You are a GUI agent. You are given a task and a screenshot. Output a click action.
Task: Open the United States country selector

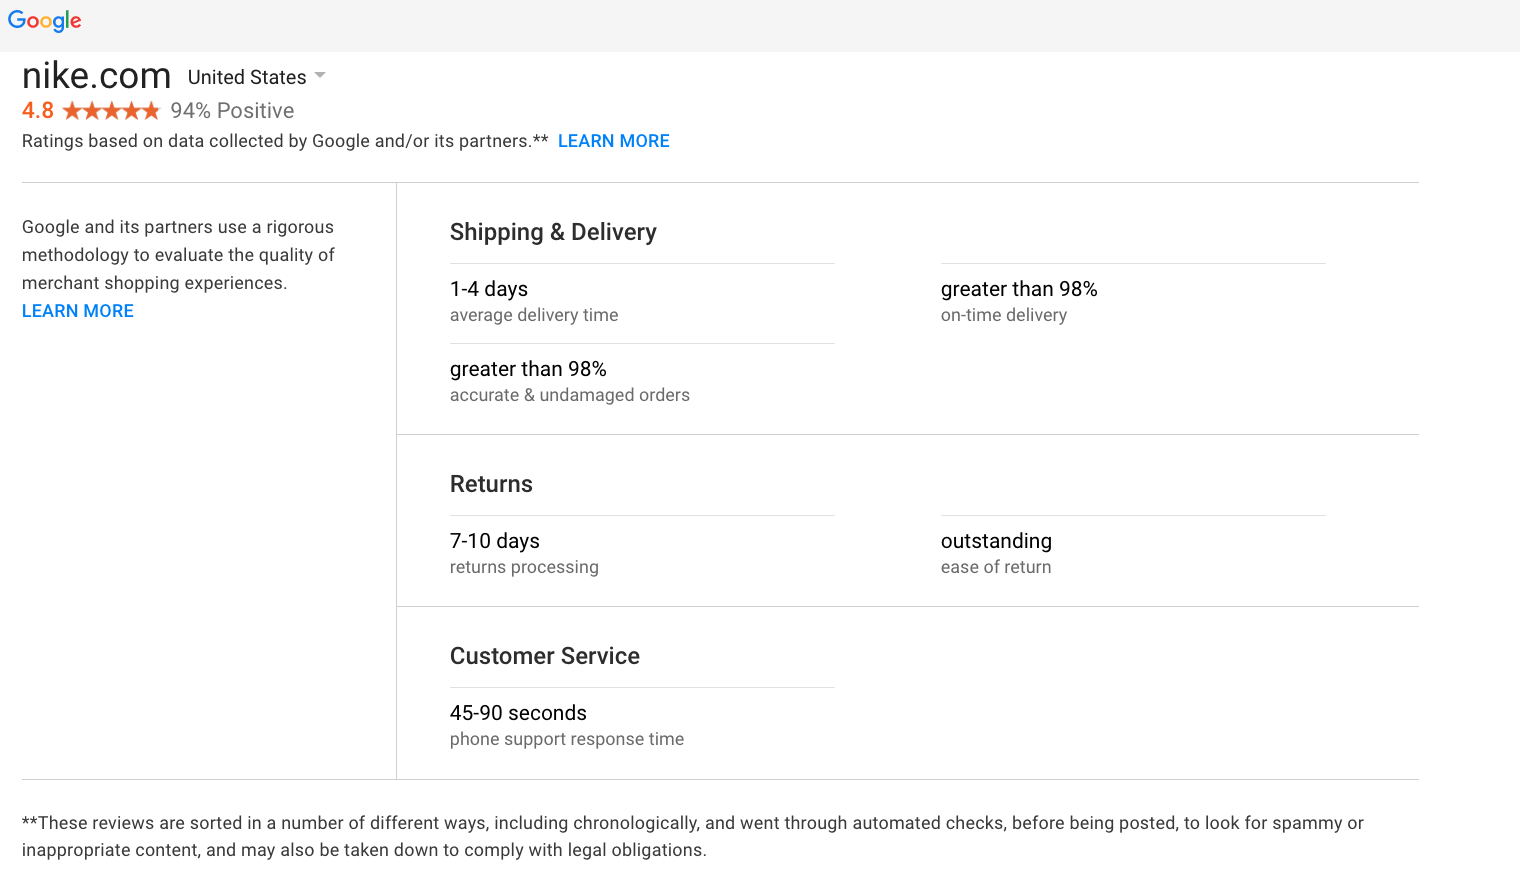point(248,77)
